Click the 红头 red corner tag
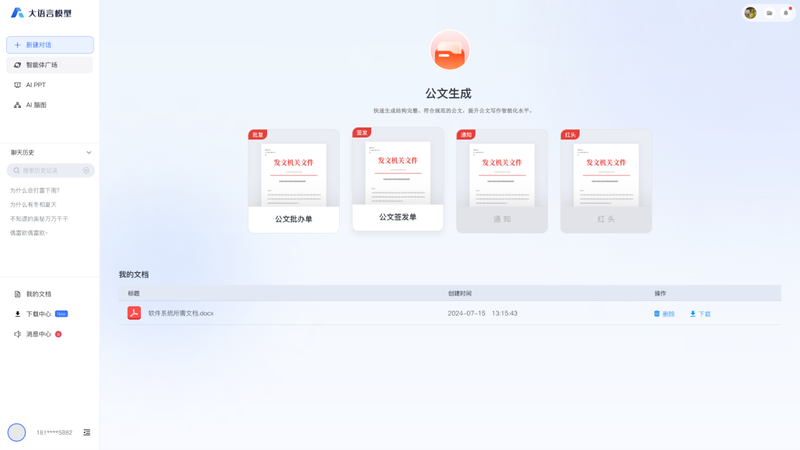The height and width of the screenshot is (450, 800). (x=570, y=135)
